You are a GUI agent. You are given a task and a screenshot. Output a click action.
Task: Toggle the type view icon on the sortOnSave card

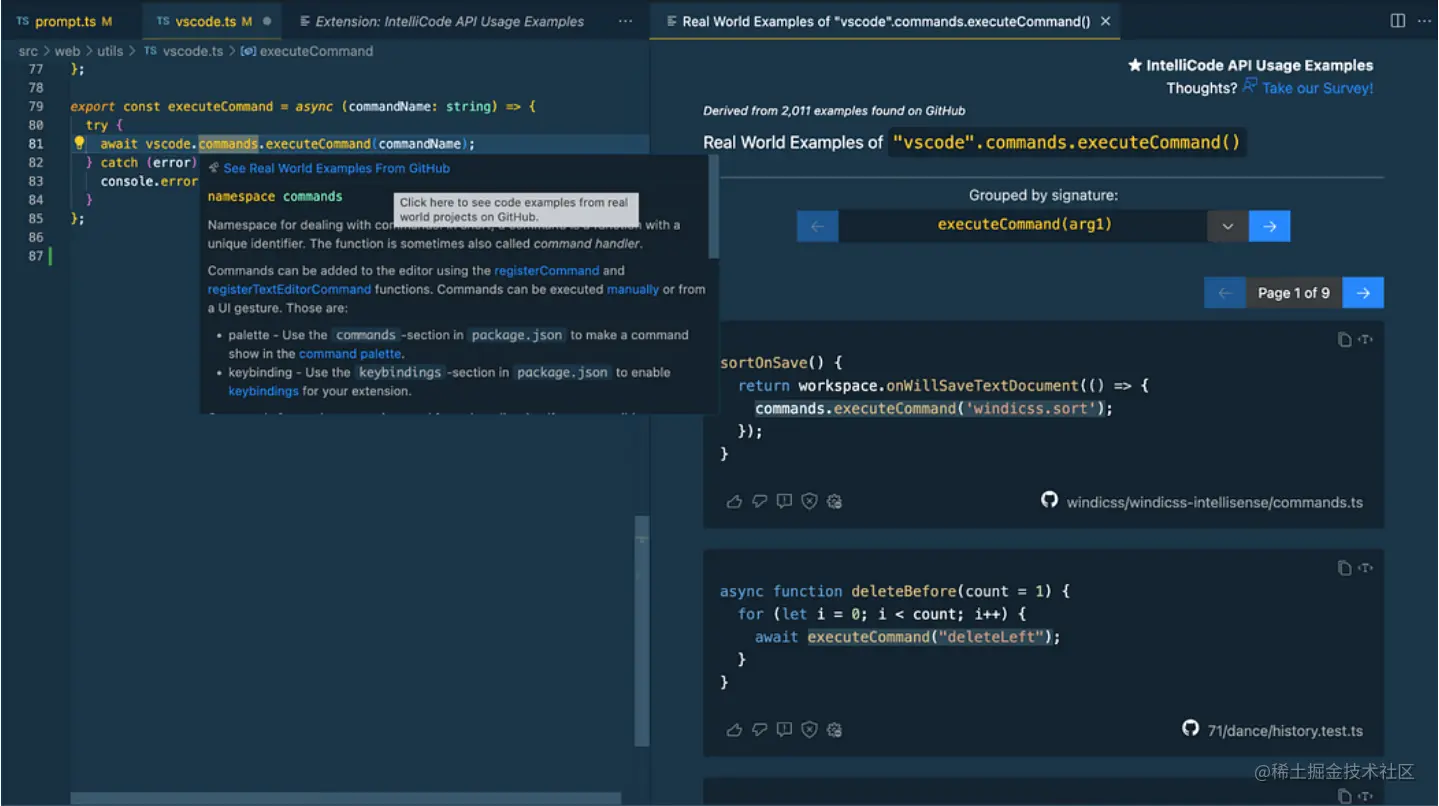point(1366,340)
